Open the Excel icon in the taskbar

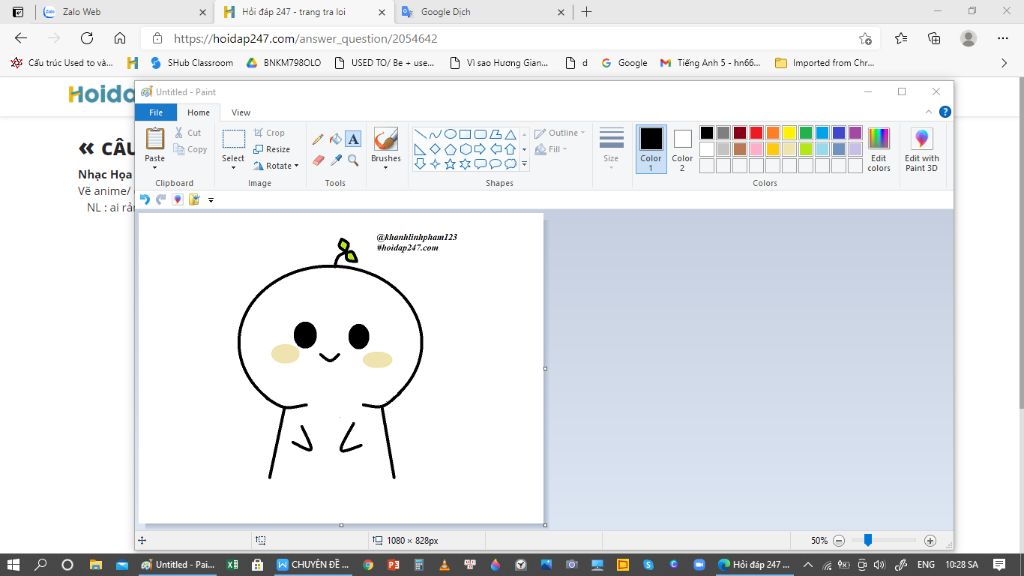[232, 564]
